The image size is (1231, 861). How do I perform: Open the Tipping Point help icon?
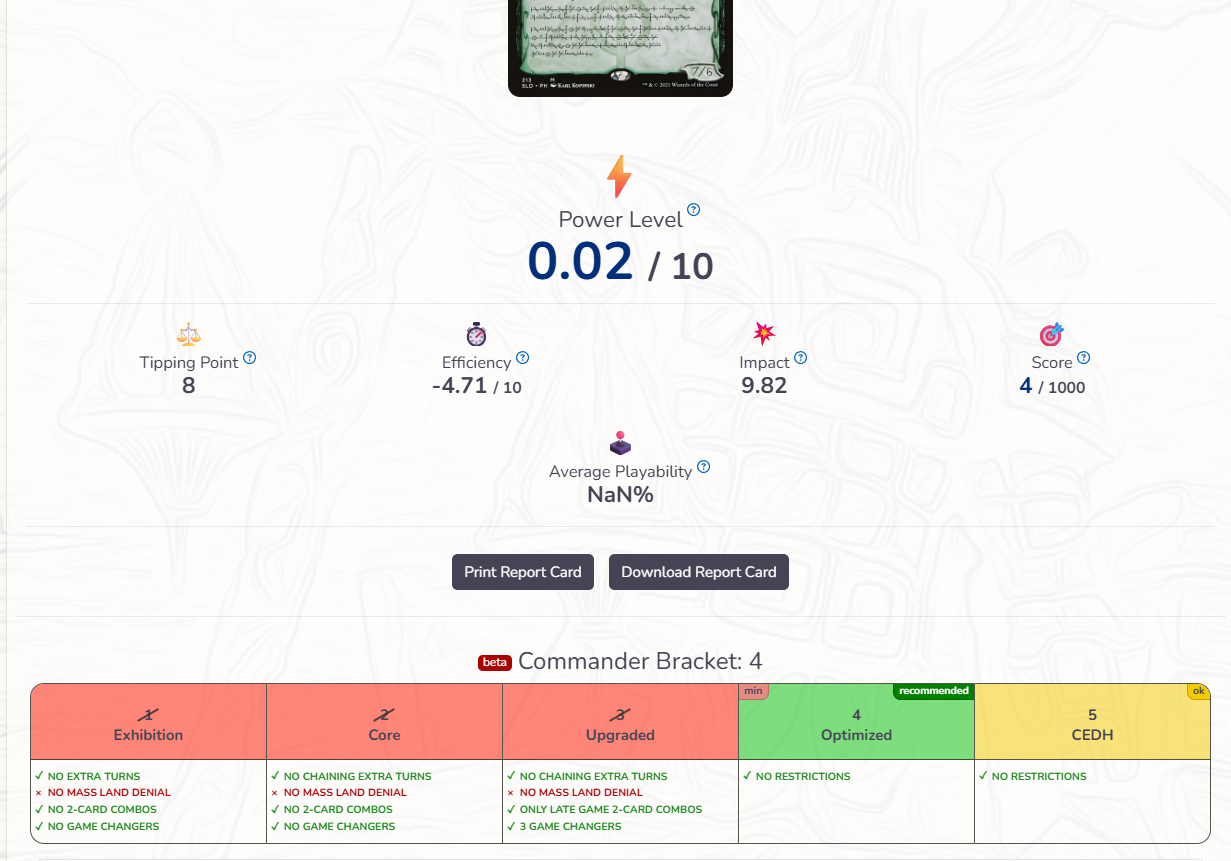click(x=250, y=357)
